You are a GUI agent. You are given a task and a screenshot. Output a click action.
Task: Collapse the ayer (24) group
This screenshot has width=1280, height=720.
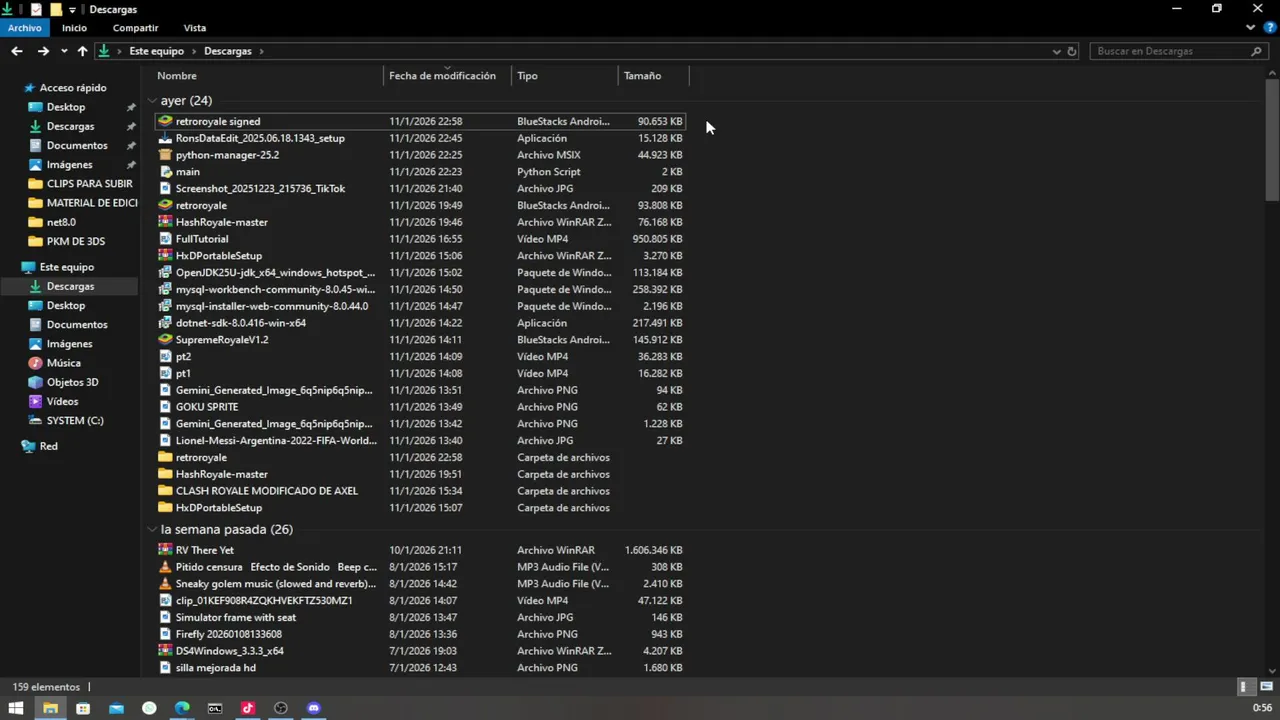pyautogui.click(x=152, y=101)
